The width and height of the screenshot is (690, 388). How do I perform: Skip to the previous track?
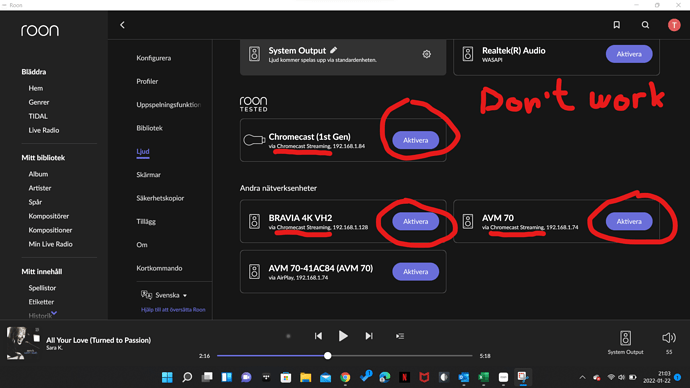tap(318, 336)
